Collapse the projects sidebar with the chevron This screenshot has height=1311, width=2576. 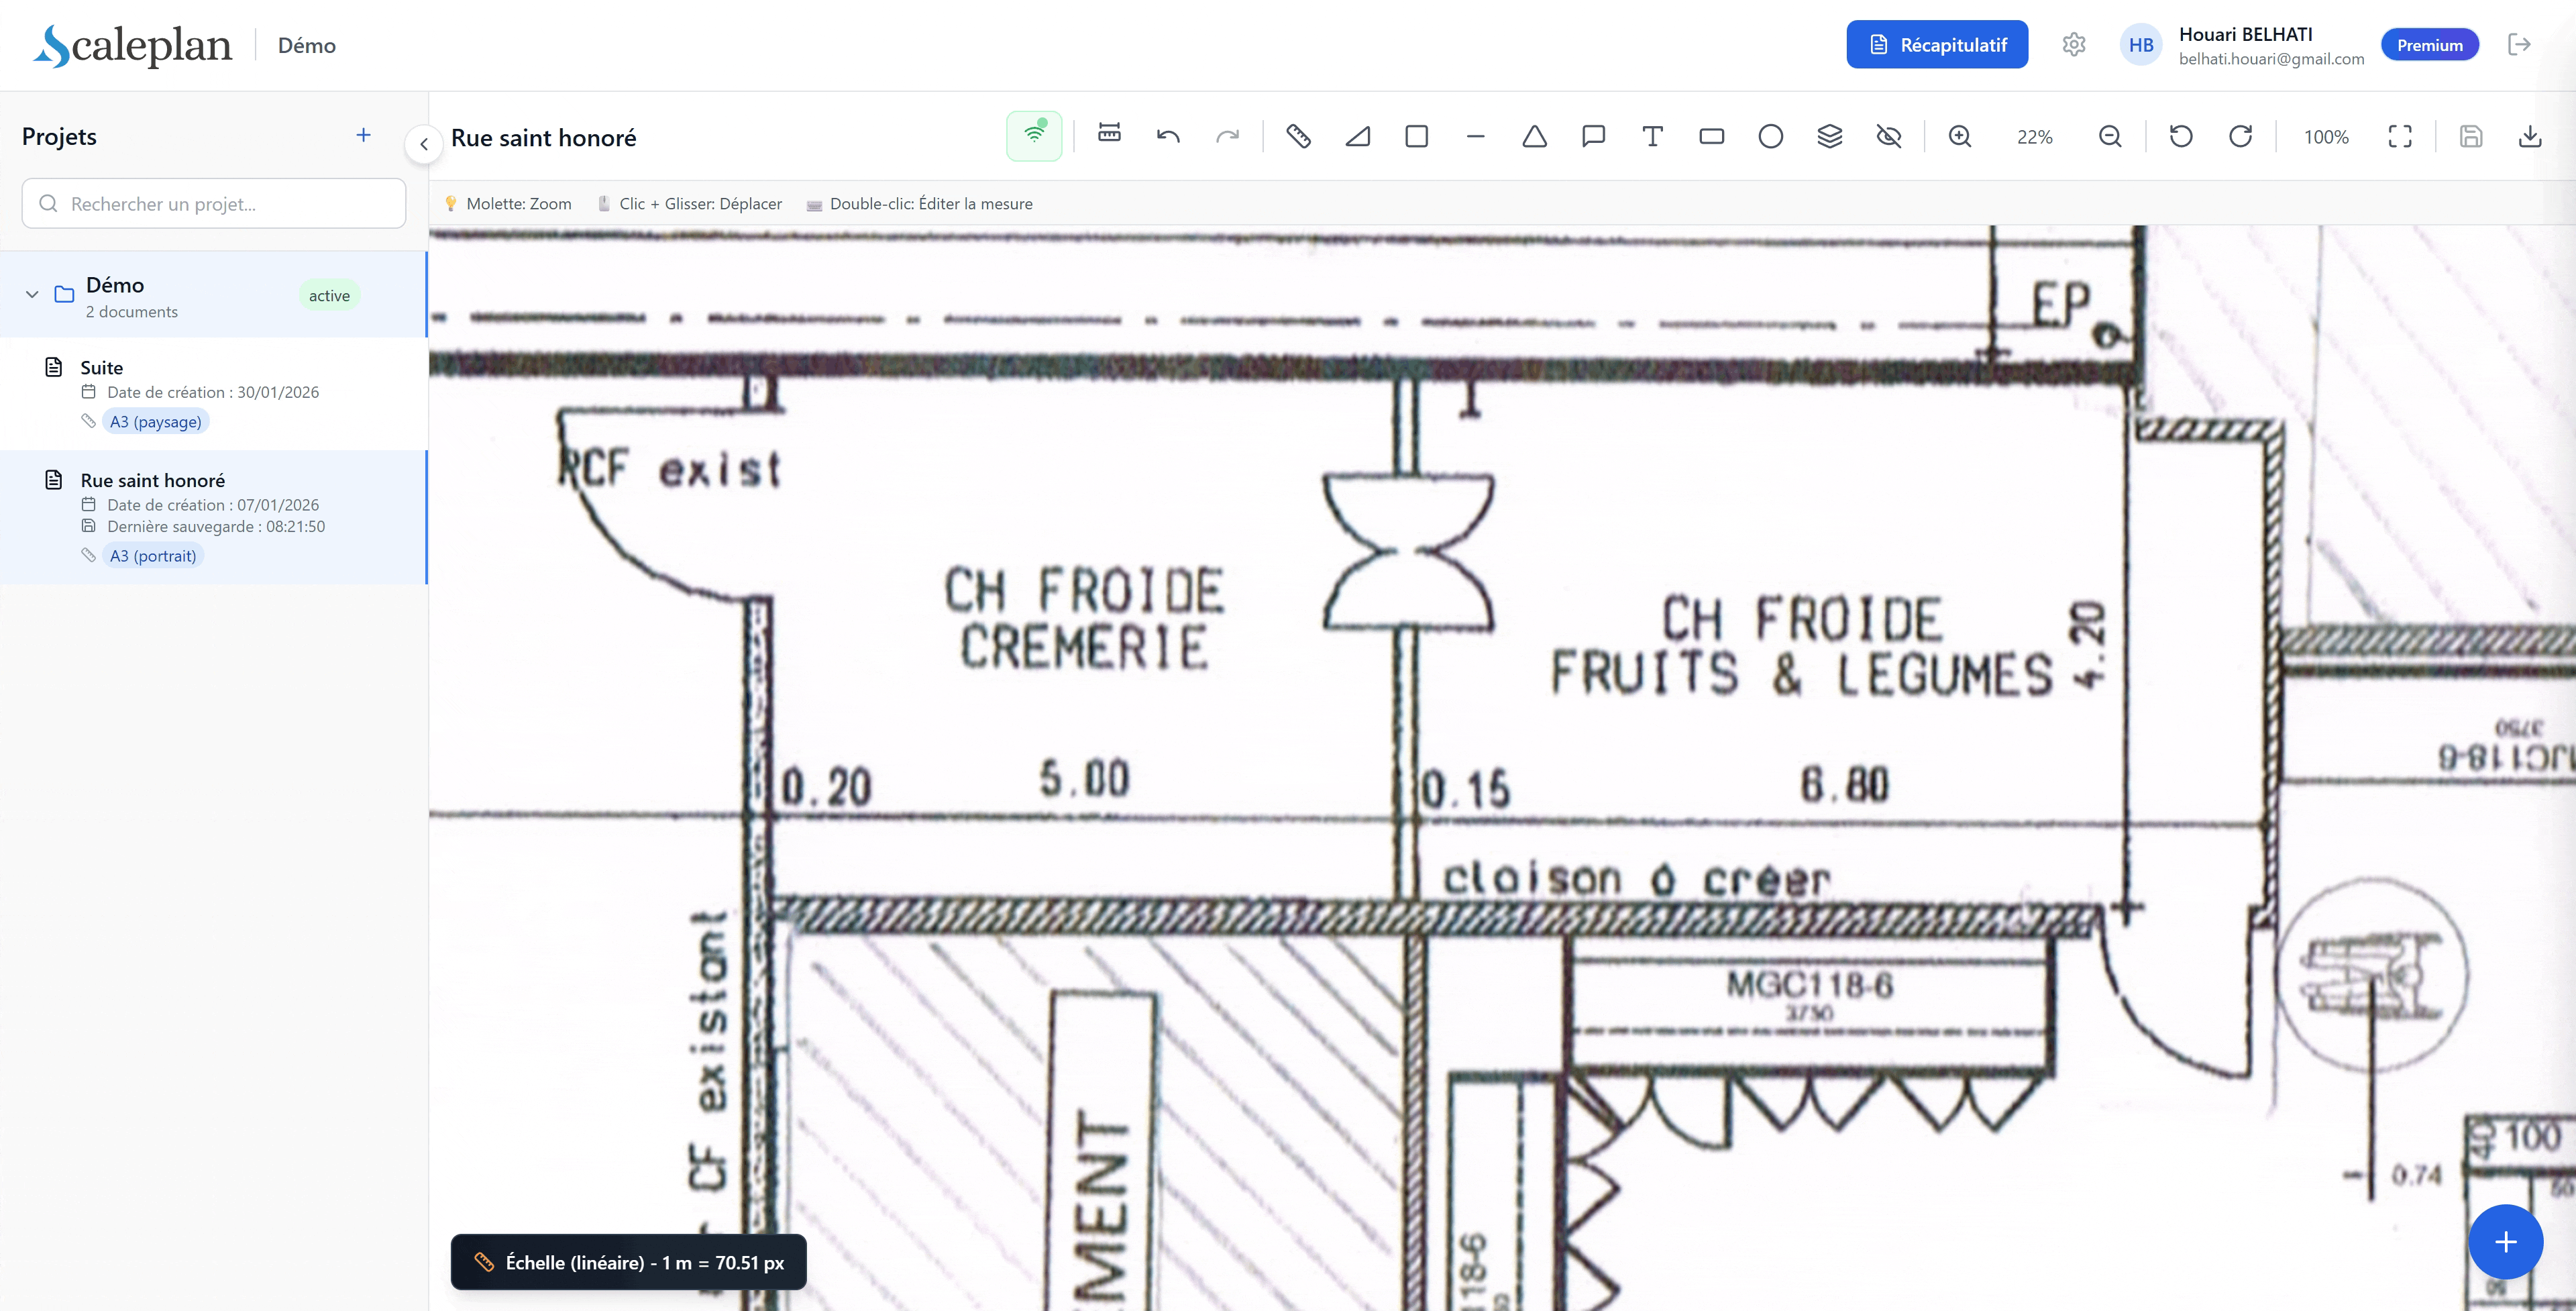[424, 144]
